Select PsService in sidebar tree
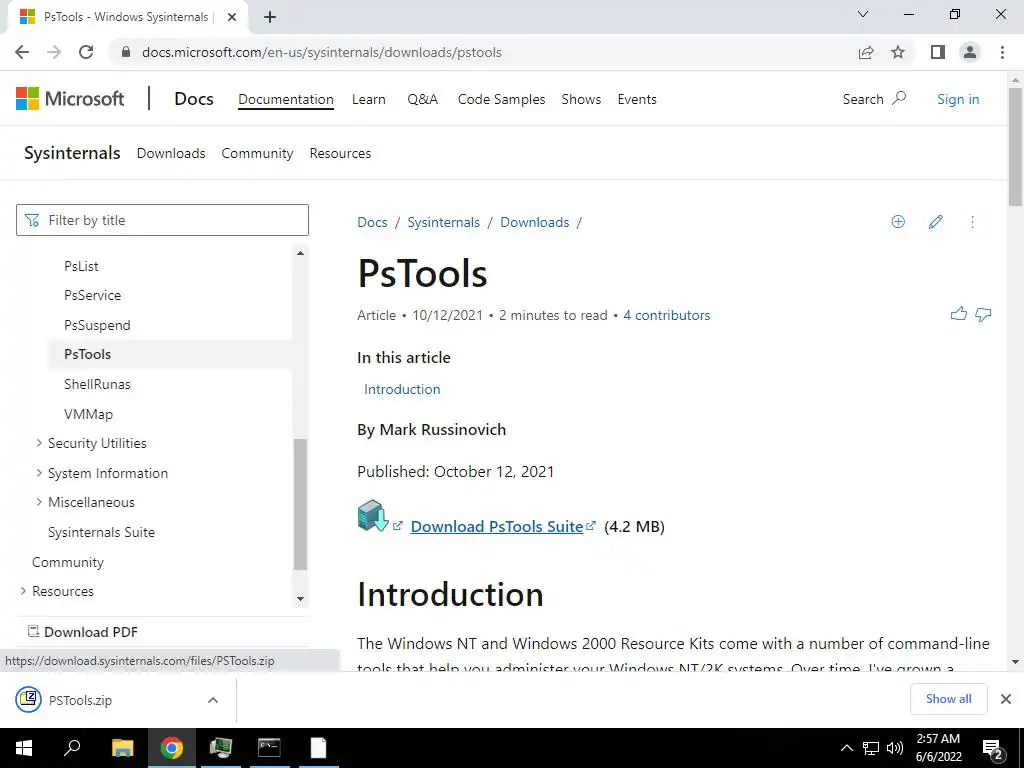This screenshot has width=1024, height=768. pos(92,295)
